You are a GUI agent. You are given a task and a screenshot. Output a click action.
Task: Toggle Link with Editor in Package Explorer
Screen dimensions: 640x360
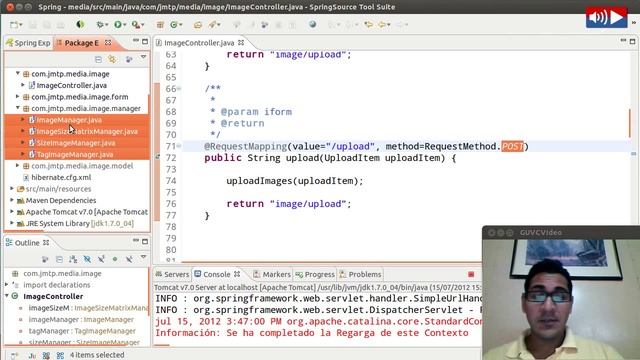coord(112,60)
